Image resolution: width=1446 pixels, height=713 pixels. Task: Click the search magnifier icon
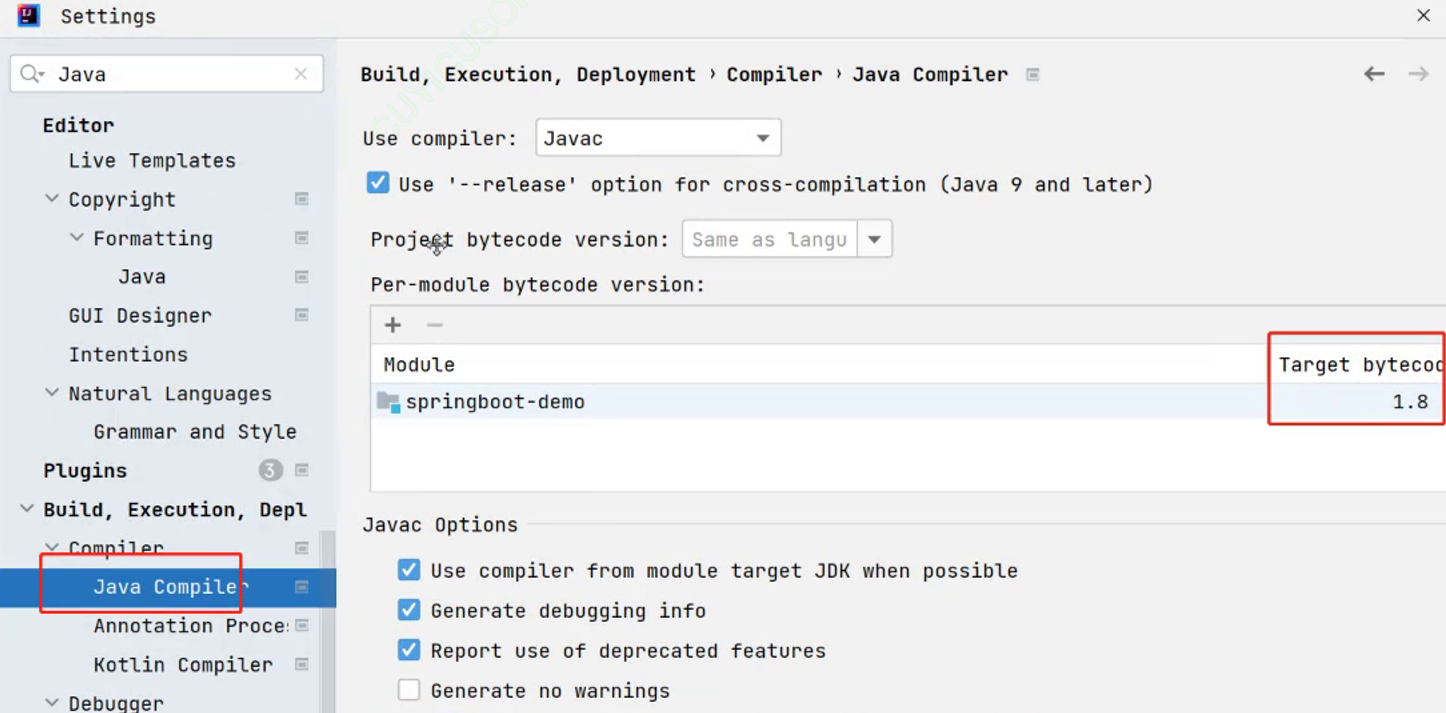coord(32,74)
